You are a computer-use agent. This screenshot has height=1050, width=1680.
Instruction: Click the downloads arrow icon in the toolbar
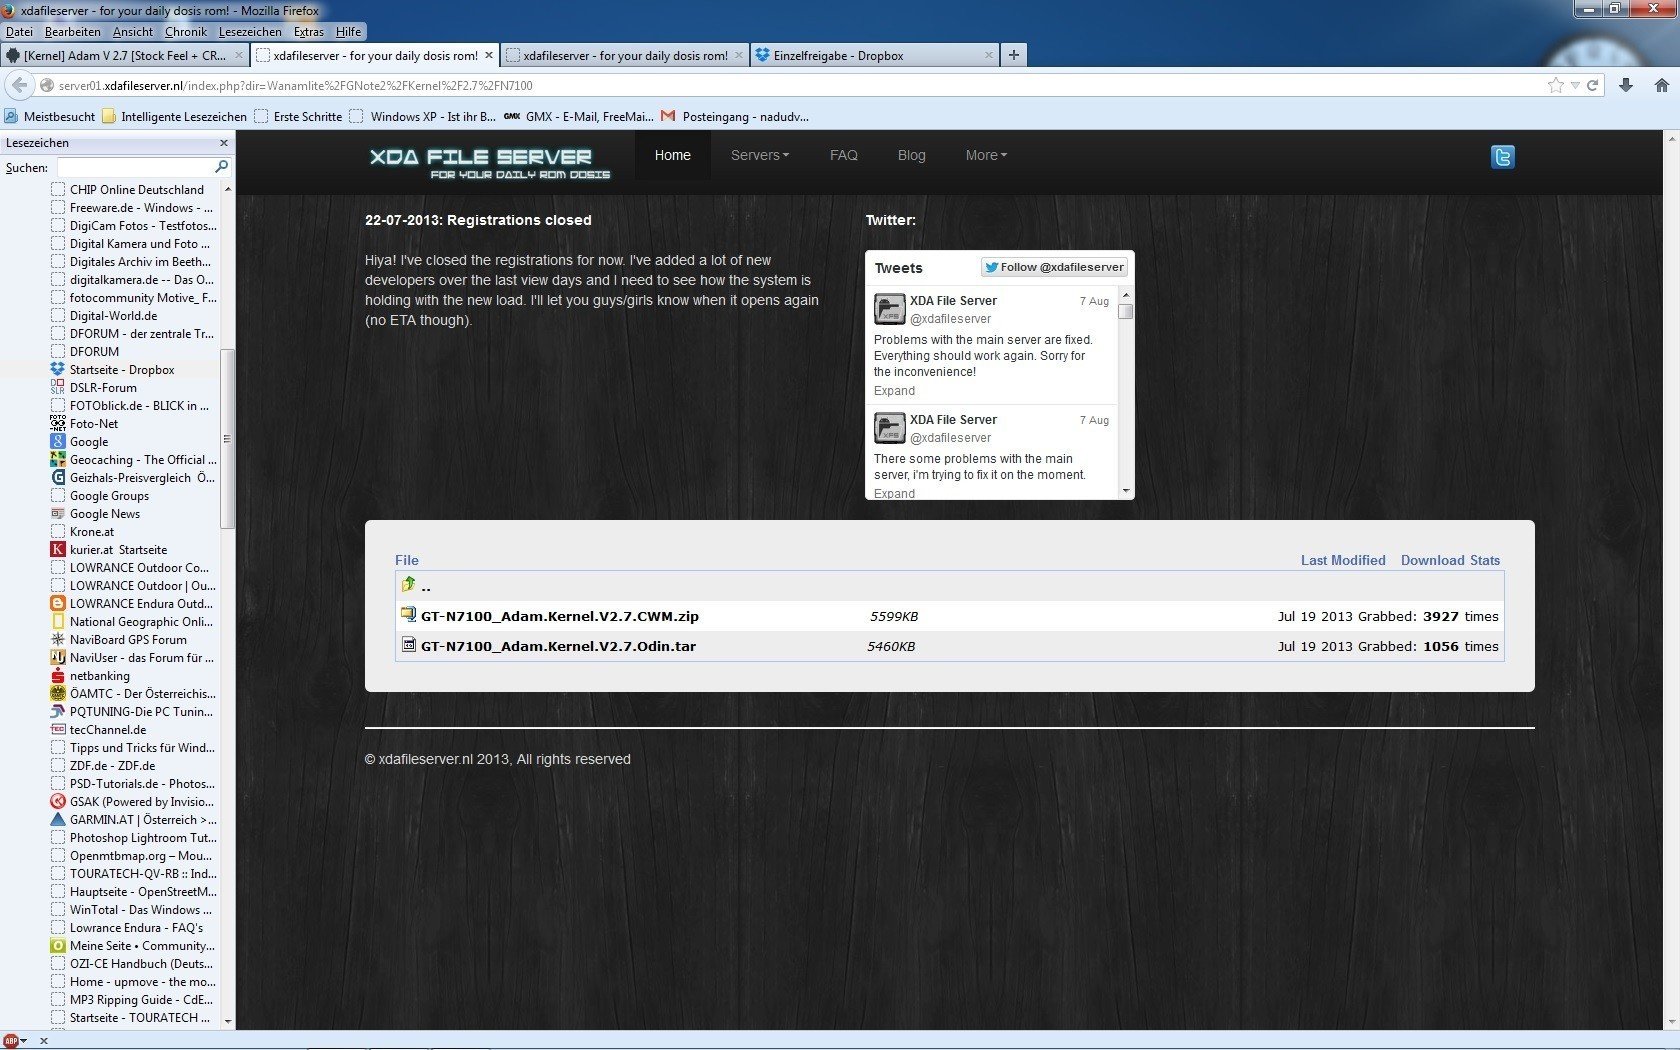pos(1626,85)
